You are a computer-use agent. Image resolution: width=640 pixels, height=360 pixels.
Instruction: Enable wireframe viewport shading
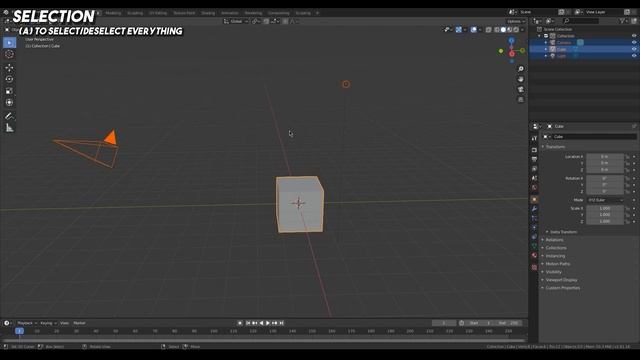497,30
